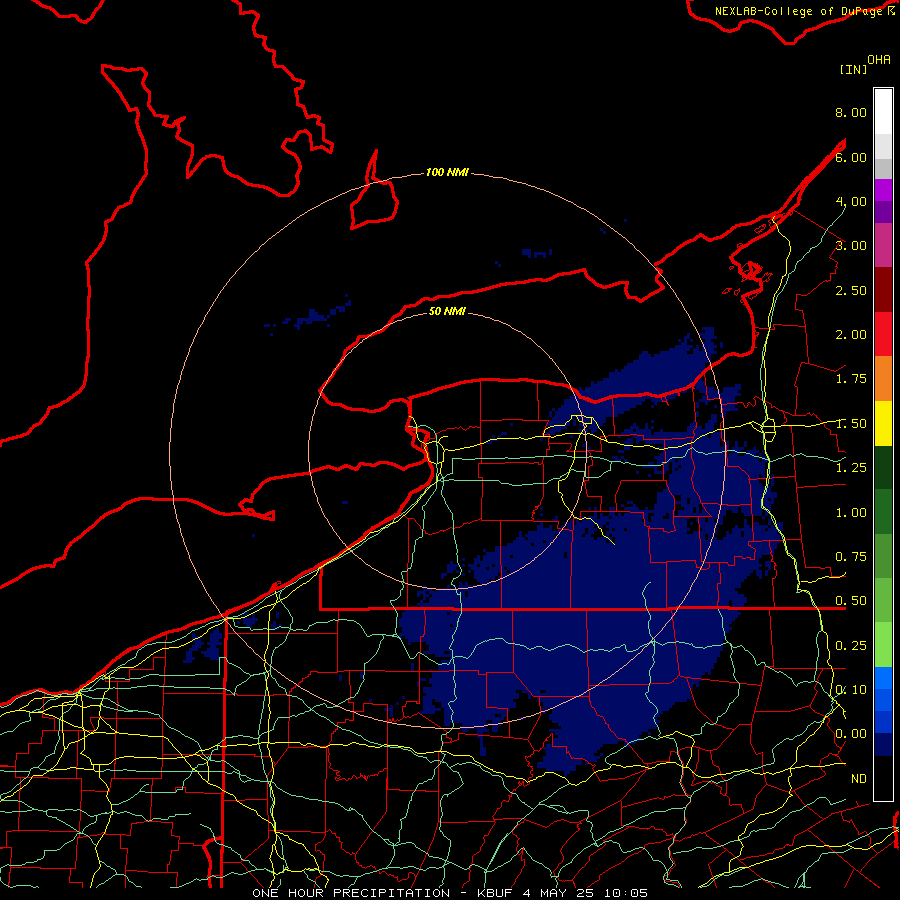Click the 100 NMI range ring label

447,172
